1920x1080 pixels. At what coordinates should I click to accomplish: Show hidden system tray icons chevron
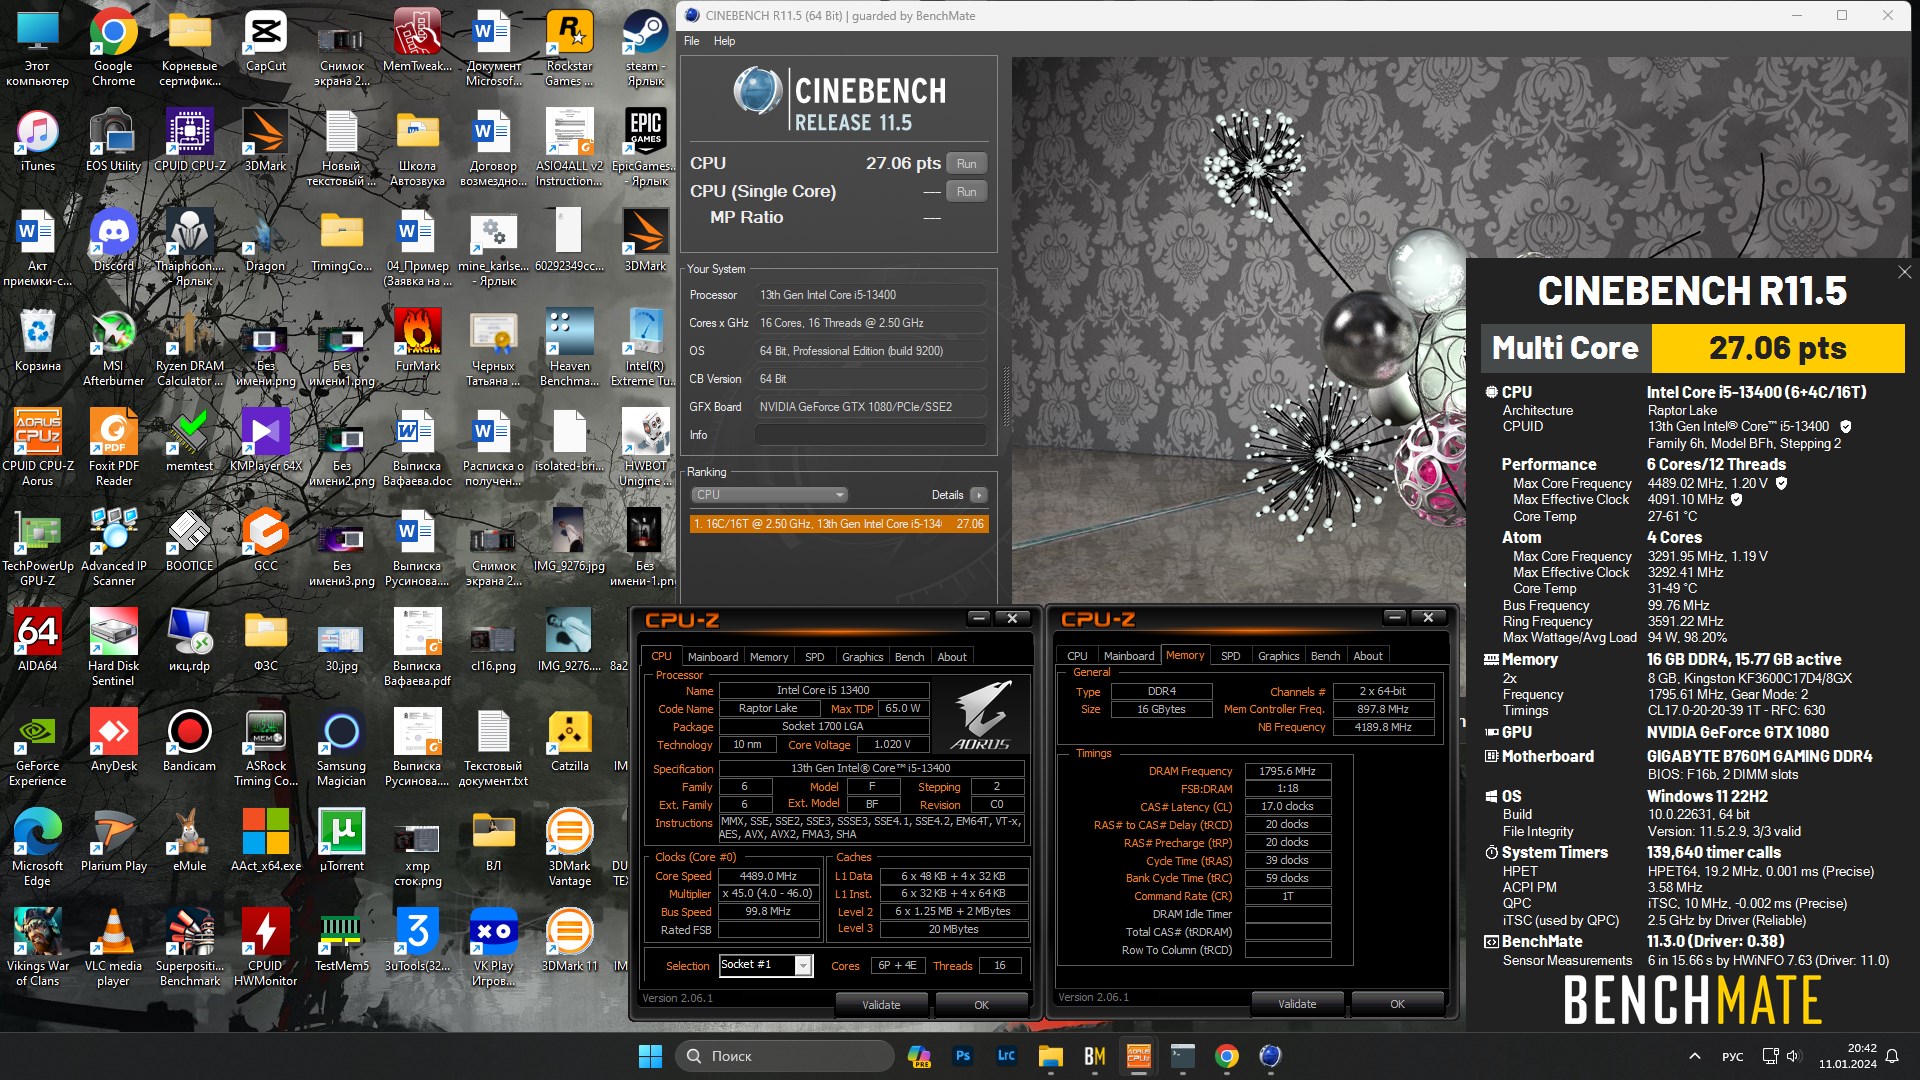(x=1694, y=1056)
